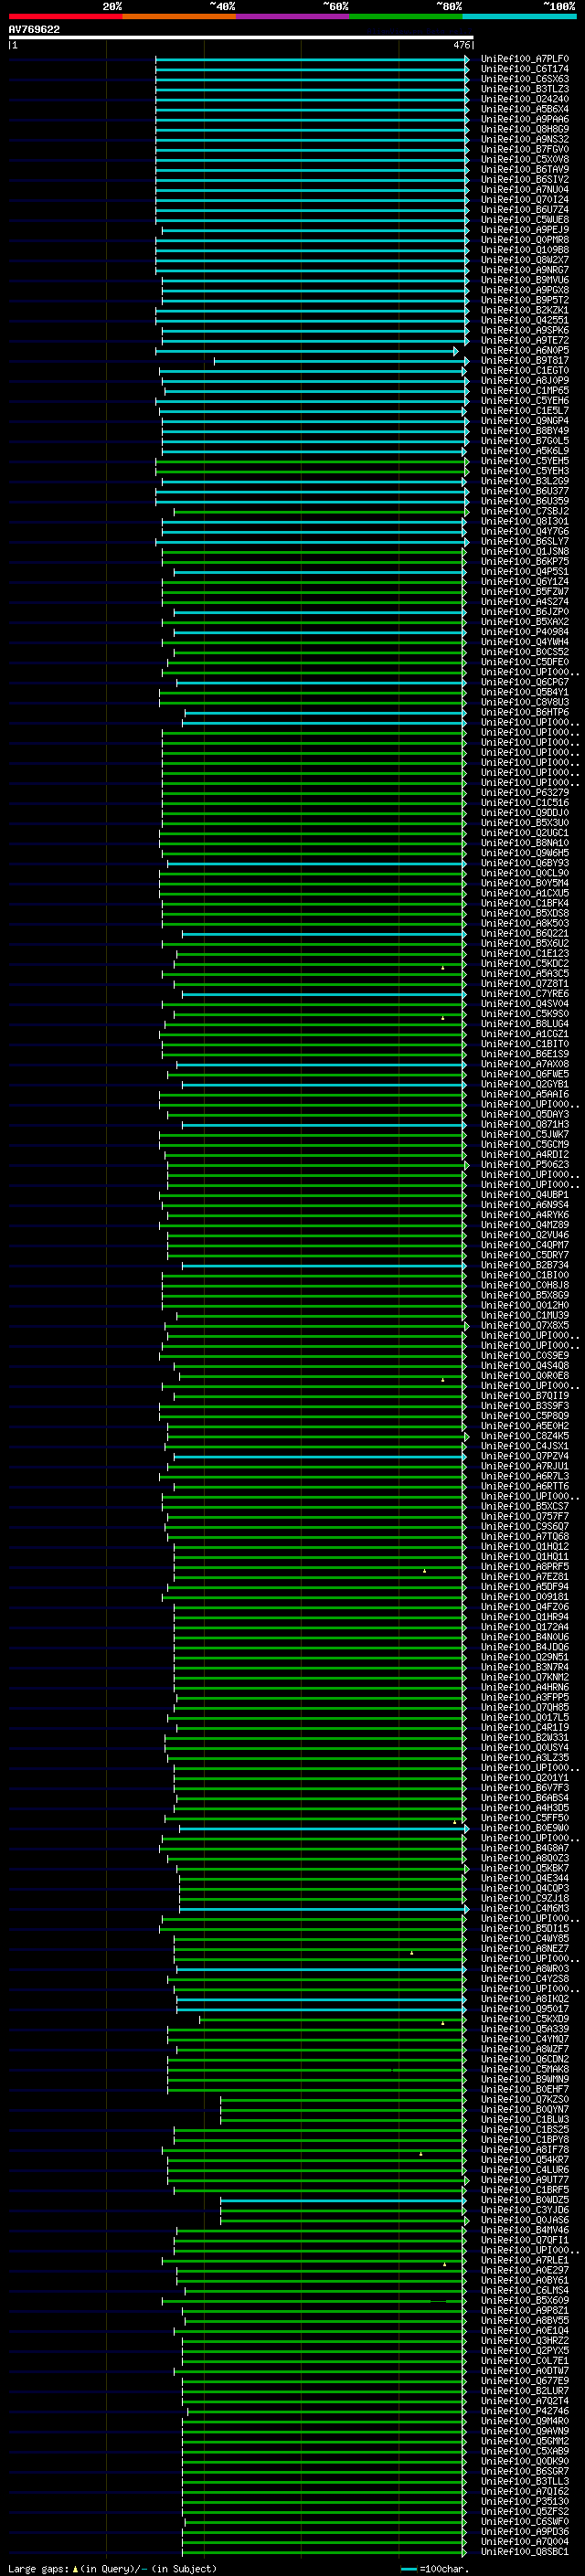Click hit label UniRef100_Q3HRZ2
Screen dimensions: 585x2576
[524, 2341]
